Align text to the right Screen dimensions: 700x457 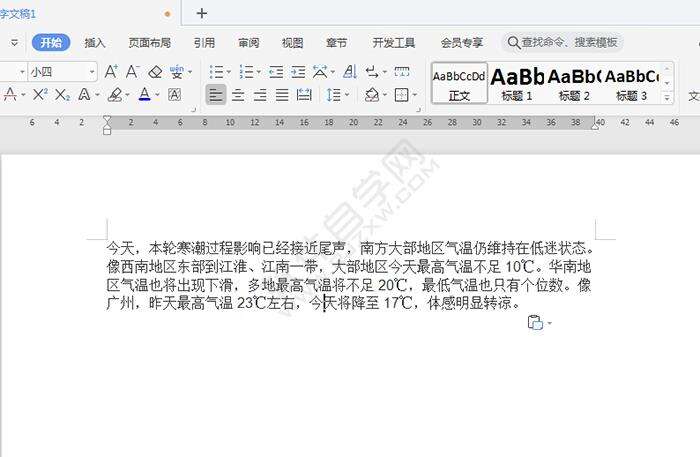pyautogui.click(x=260, y=95)
